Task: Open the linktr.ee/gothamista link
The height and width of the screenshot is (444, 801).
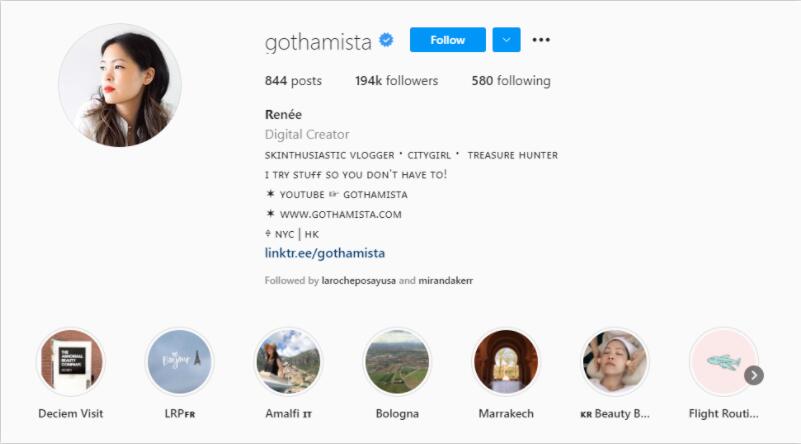Action: (x=325, y=253)
